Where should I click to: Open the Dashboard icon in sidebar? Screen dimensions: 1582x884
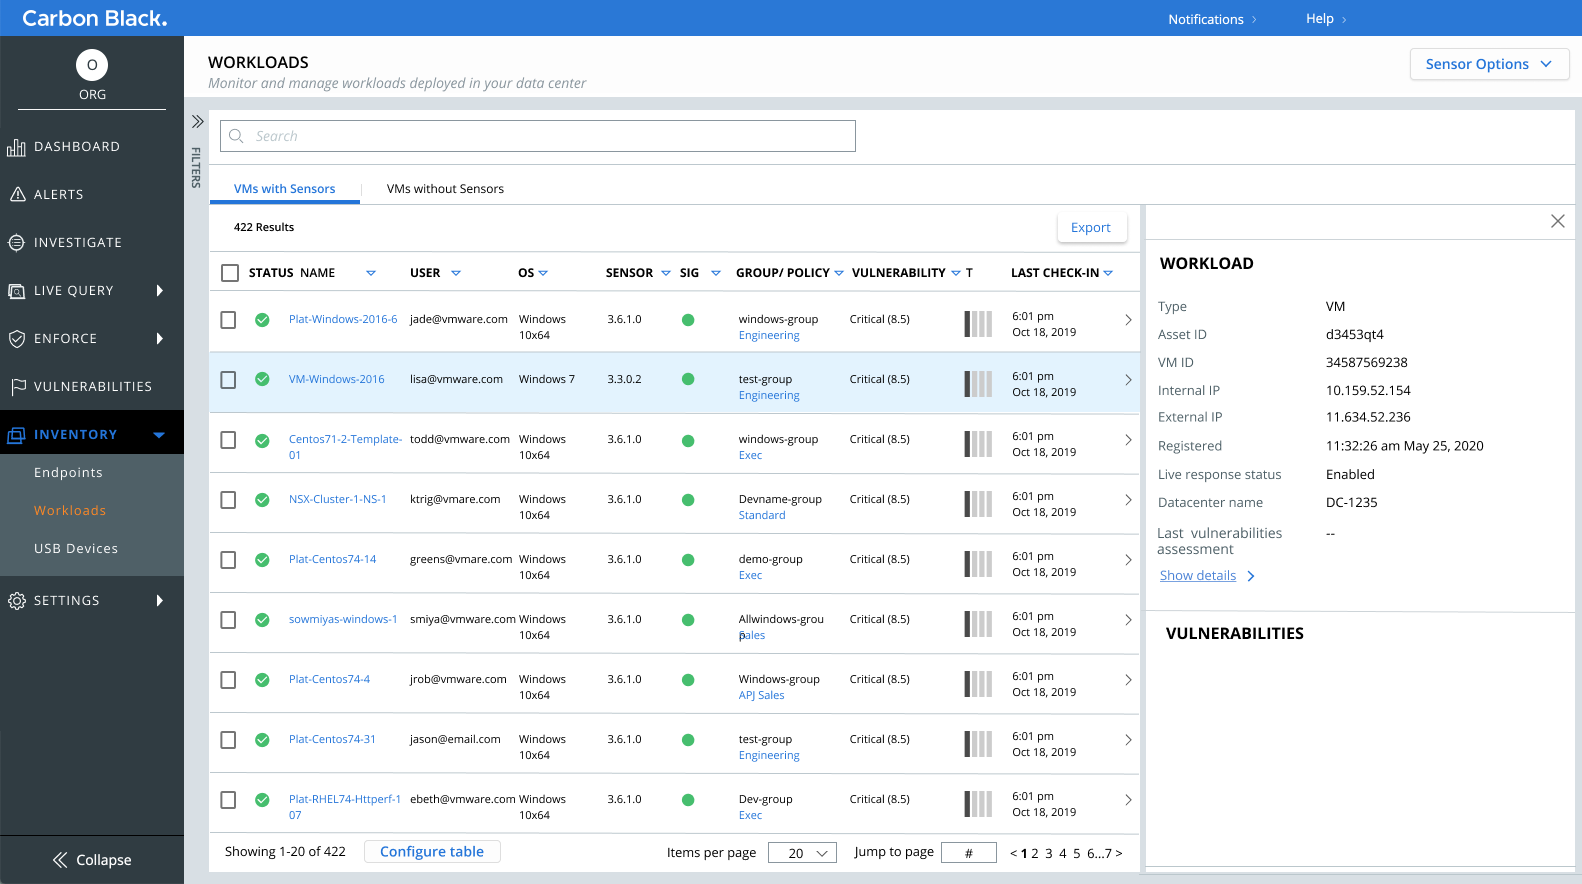(16, 148)
